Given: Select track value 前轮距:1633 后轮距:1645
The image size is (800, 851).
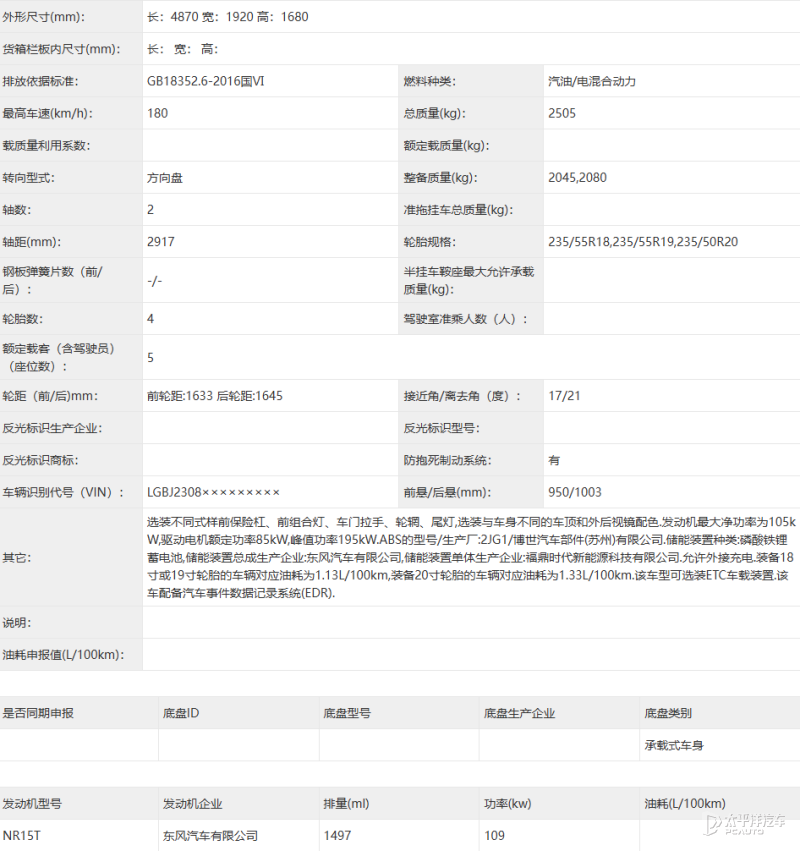Looking at the screenshot, I should click(214, 396).
